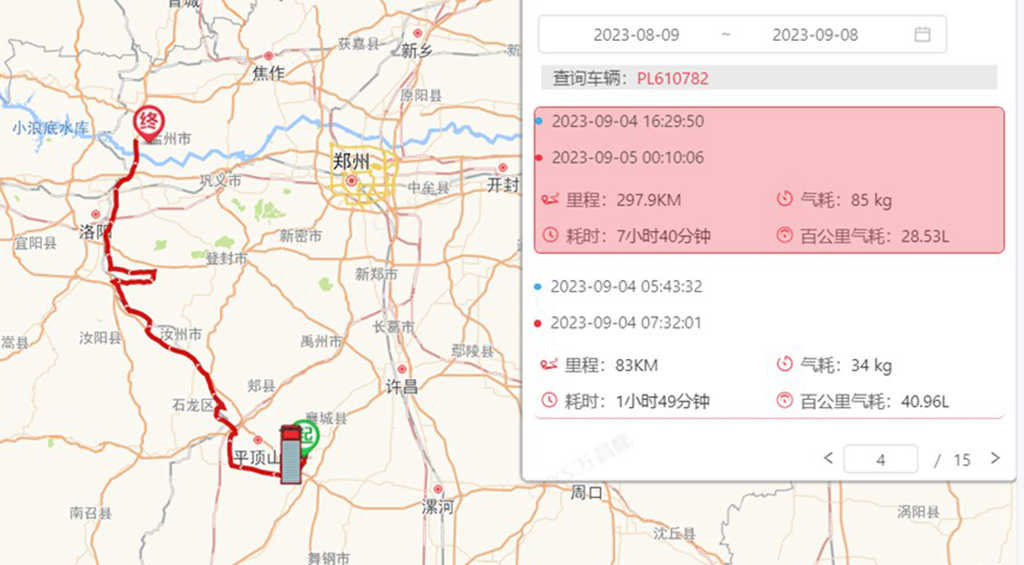Select trip starting 2023-09-04 16:29:50
Viewport: 1024px width, 565px height.
pyautogui.click(x=627, y=121)
